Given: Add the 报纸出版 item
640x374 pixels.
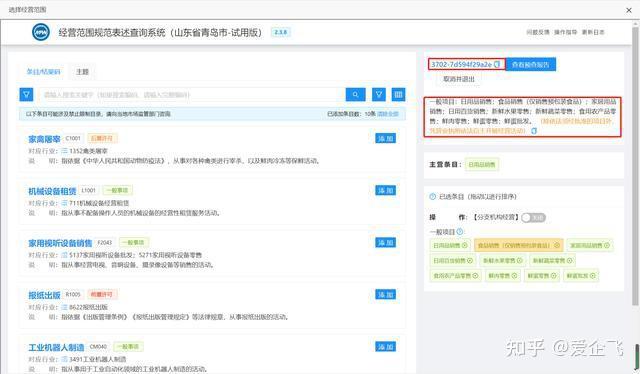Looking at the screenshot, I should tap(385, 294).
